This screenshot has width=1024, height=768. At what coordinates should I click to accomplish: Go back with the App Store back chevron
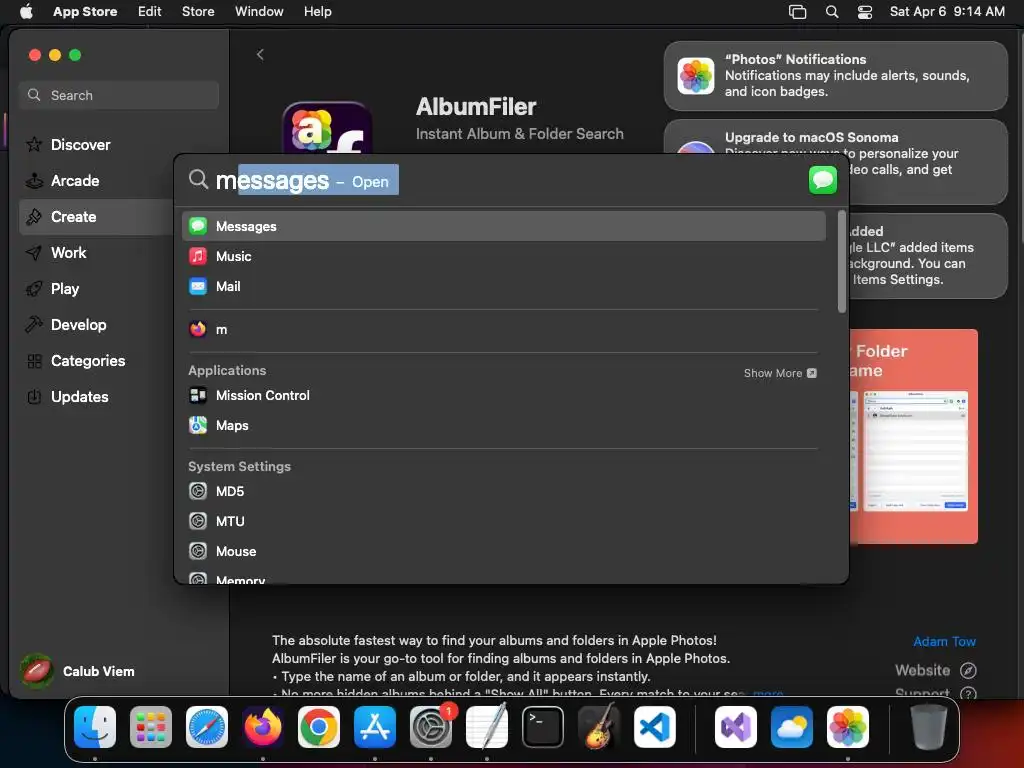click(260, 55)
